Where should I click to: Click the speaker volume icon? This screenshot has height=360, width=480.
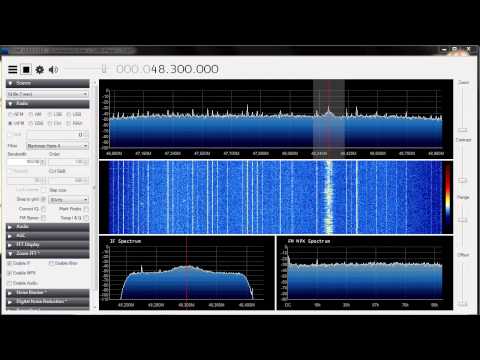[53, 69]
